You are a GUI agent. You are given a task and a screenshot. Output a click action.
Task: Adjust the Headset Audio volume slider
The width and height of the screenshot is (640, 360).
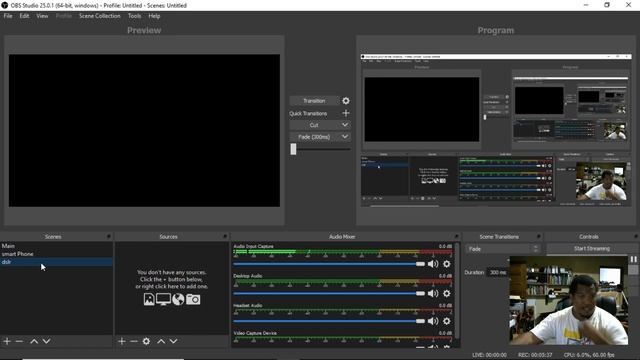(329, 321)
